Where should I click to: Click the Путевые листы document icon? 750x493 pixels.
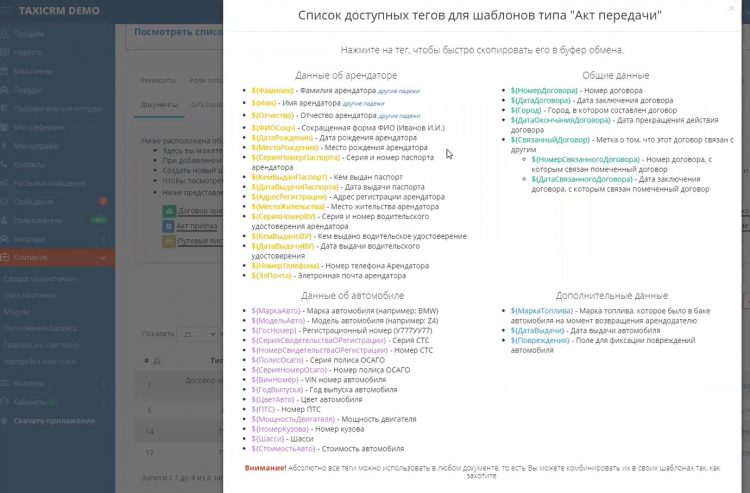167,241
